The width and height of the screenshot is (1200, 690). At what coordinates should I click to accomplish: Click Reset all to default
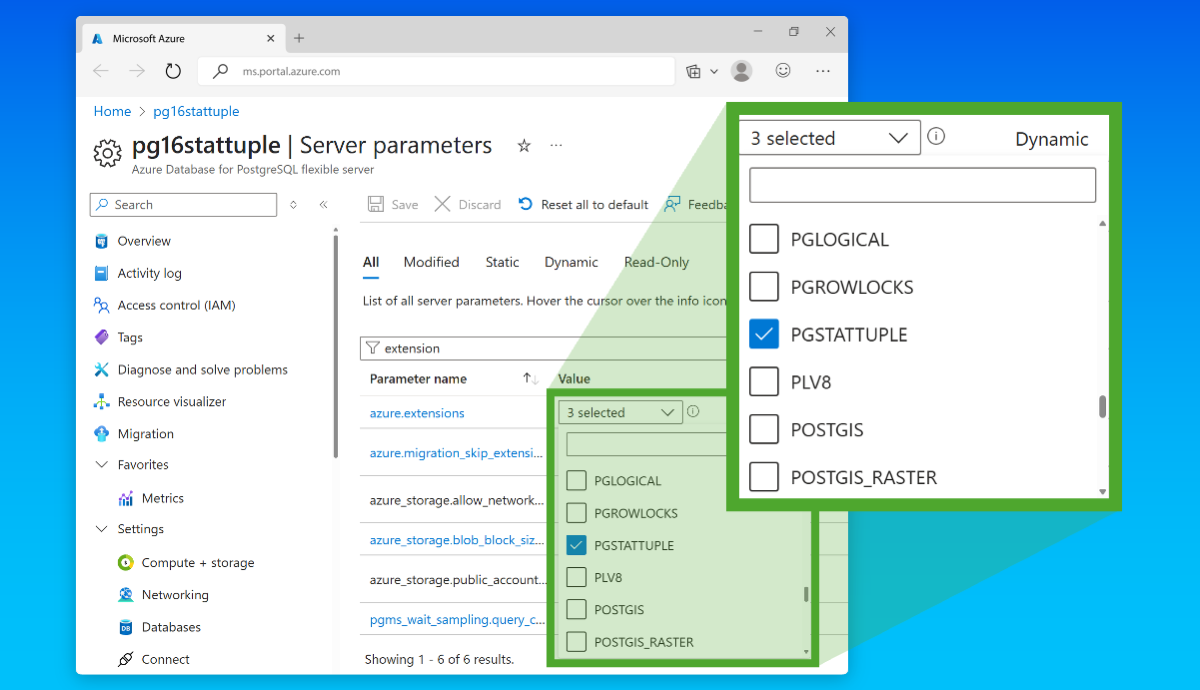pos(583,204)
